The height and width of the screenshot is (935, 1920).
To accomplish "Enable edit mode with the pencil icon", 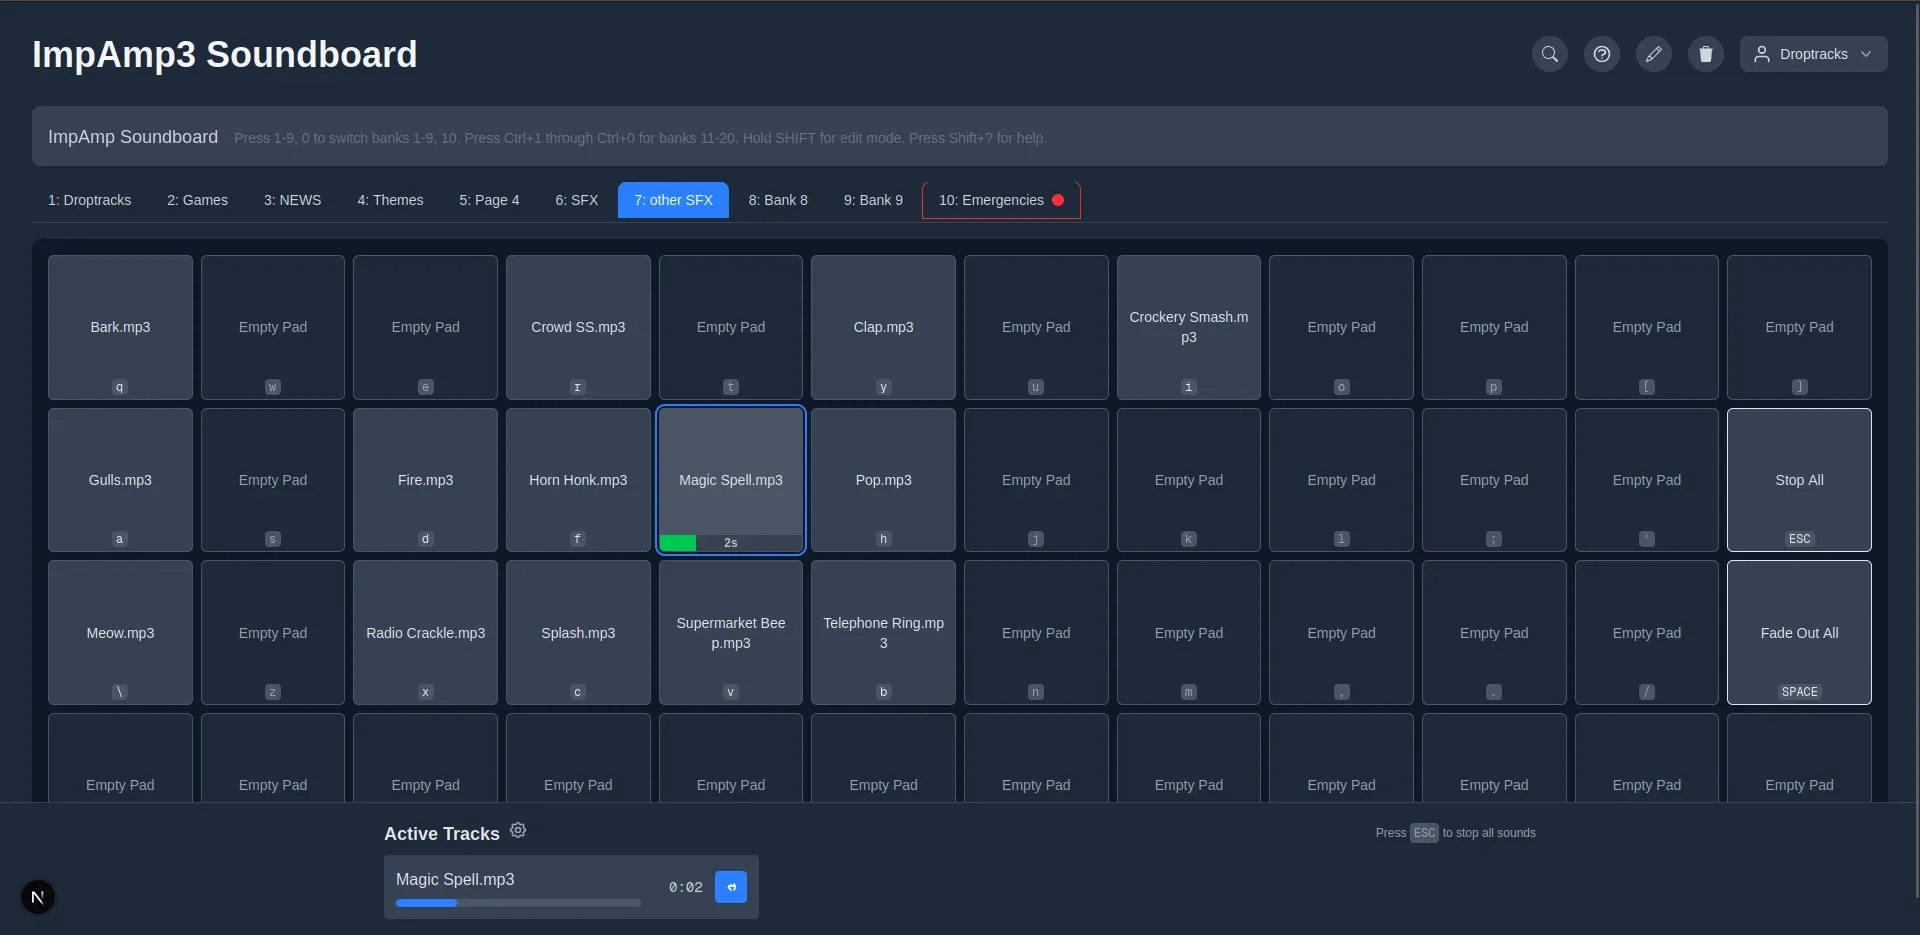I will pos(1653,54).
